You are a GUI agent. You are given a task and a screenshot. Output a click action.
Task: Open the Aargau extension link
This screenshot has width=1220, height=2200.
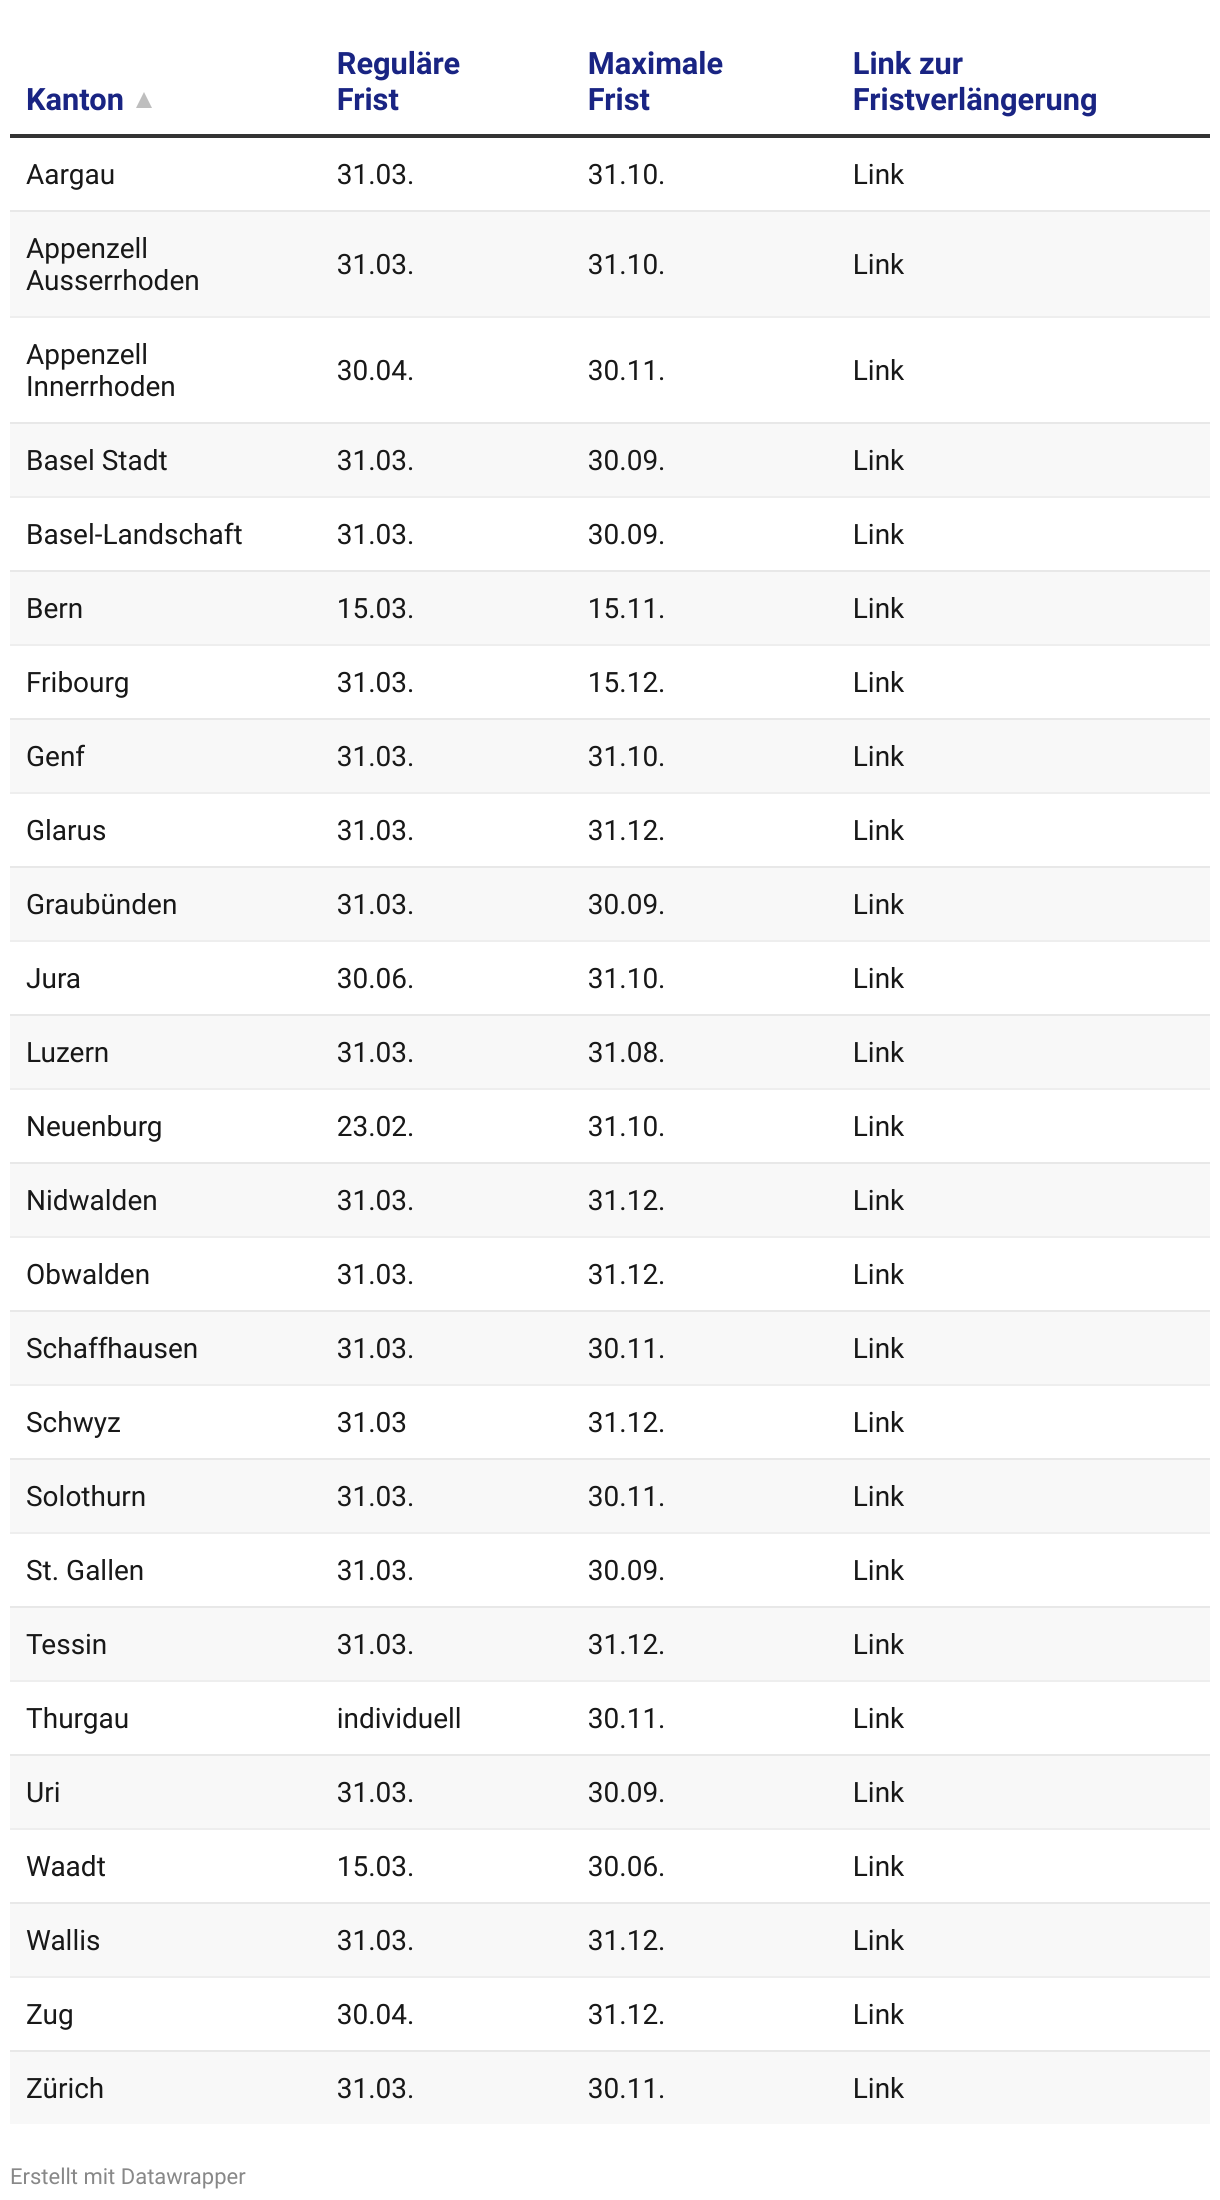[x=878, y=174]
